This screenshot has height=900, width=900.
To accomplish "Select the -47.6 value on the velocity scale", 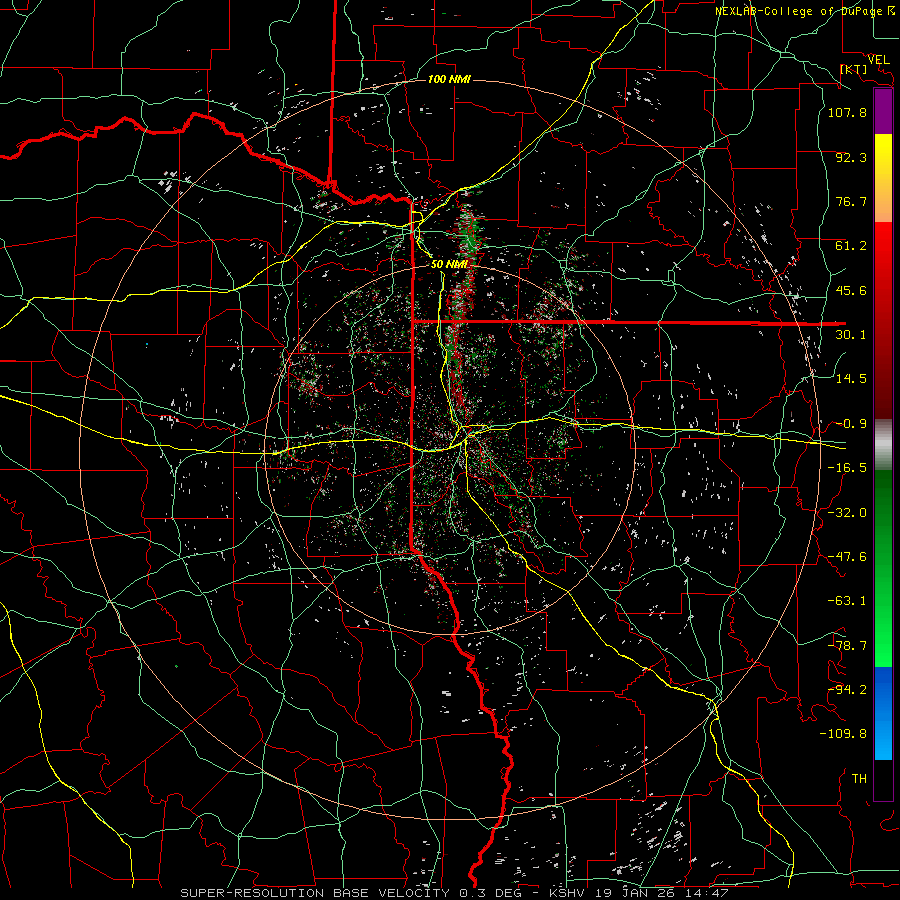I will [x=847, y=557].
